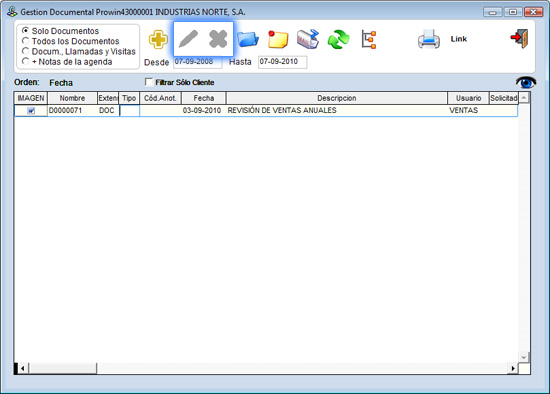The height and width of the screenshot is (394, 550).
Task: Click the exit door icon
Action: click(x=519, y=39)
